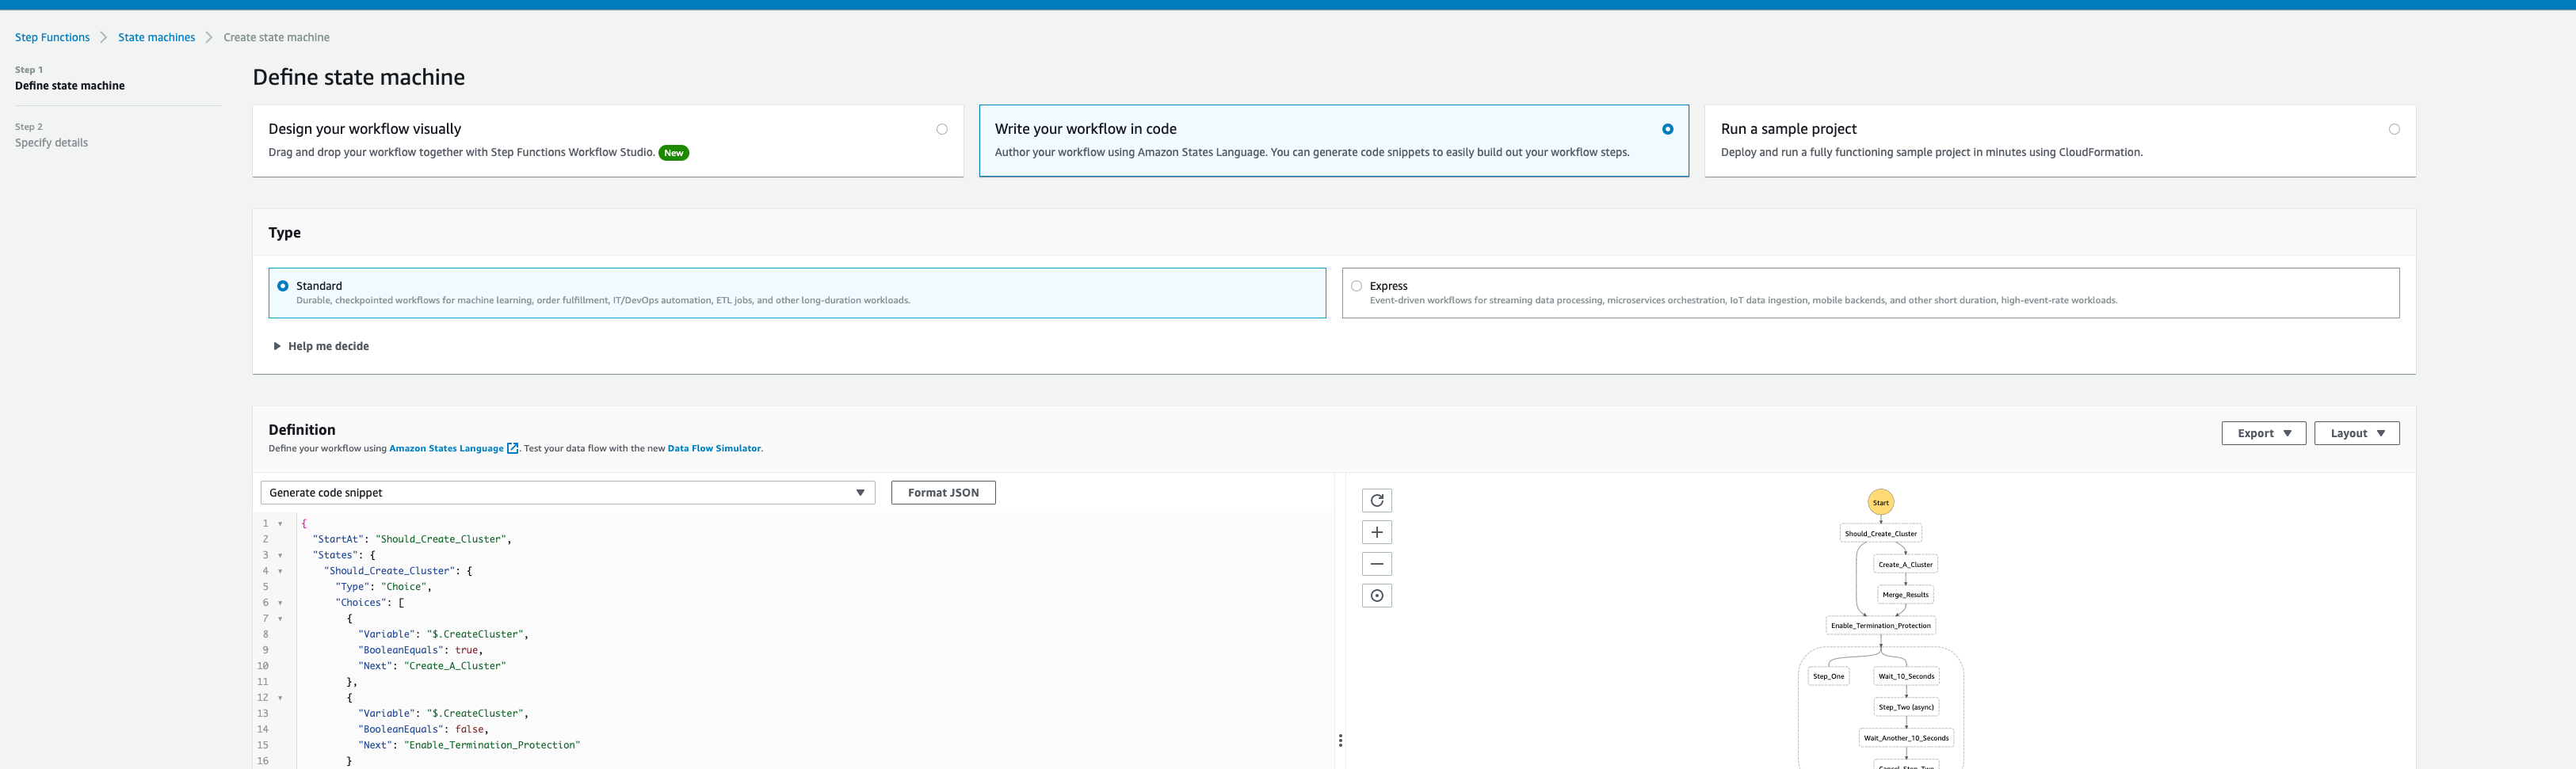Click code line "StartAt": "Should_Create_Cluster"
The width and height of the screenshot is (2576, 769).
[x=411, y=539]
